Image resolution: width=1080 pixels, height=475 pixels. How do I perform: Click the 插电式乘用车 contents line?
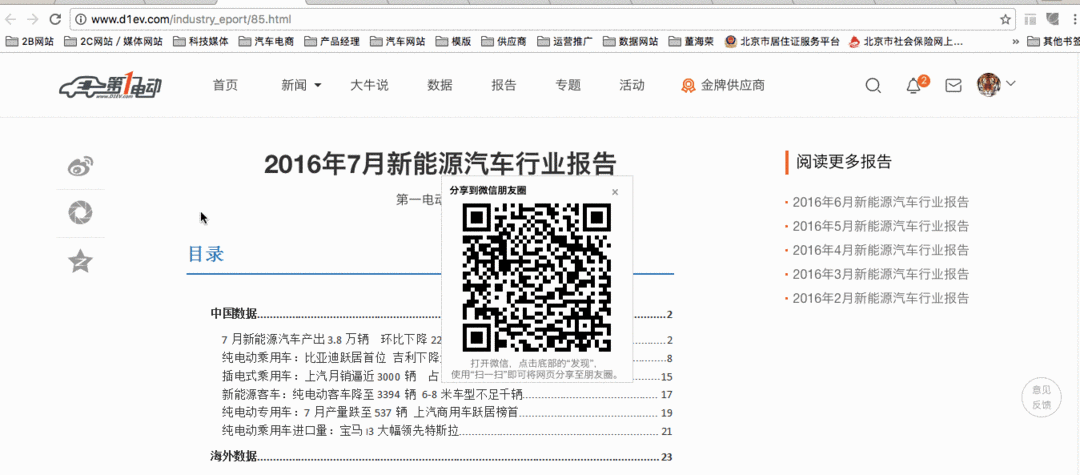tap(447, 376)
